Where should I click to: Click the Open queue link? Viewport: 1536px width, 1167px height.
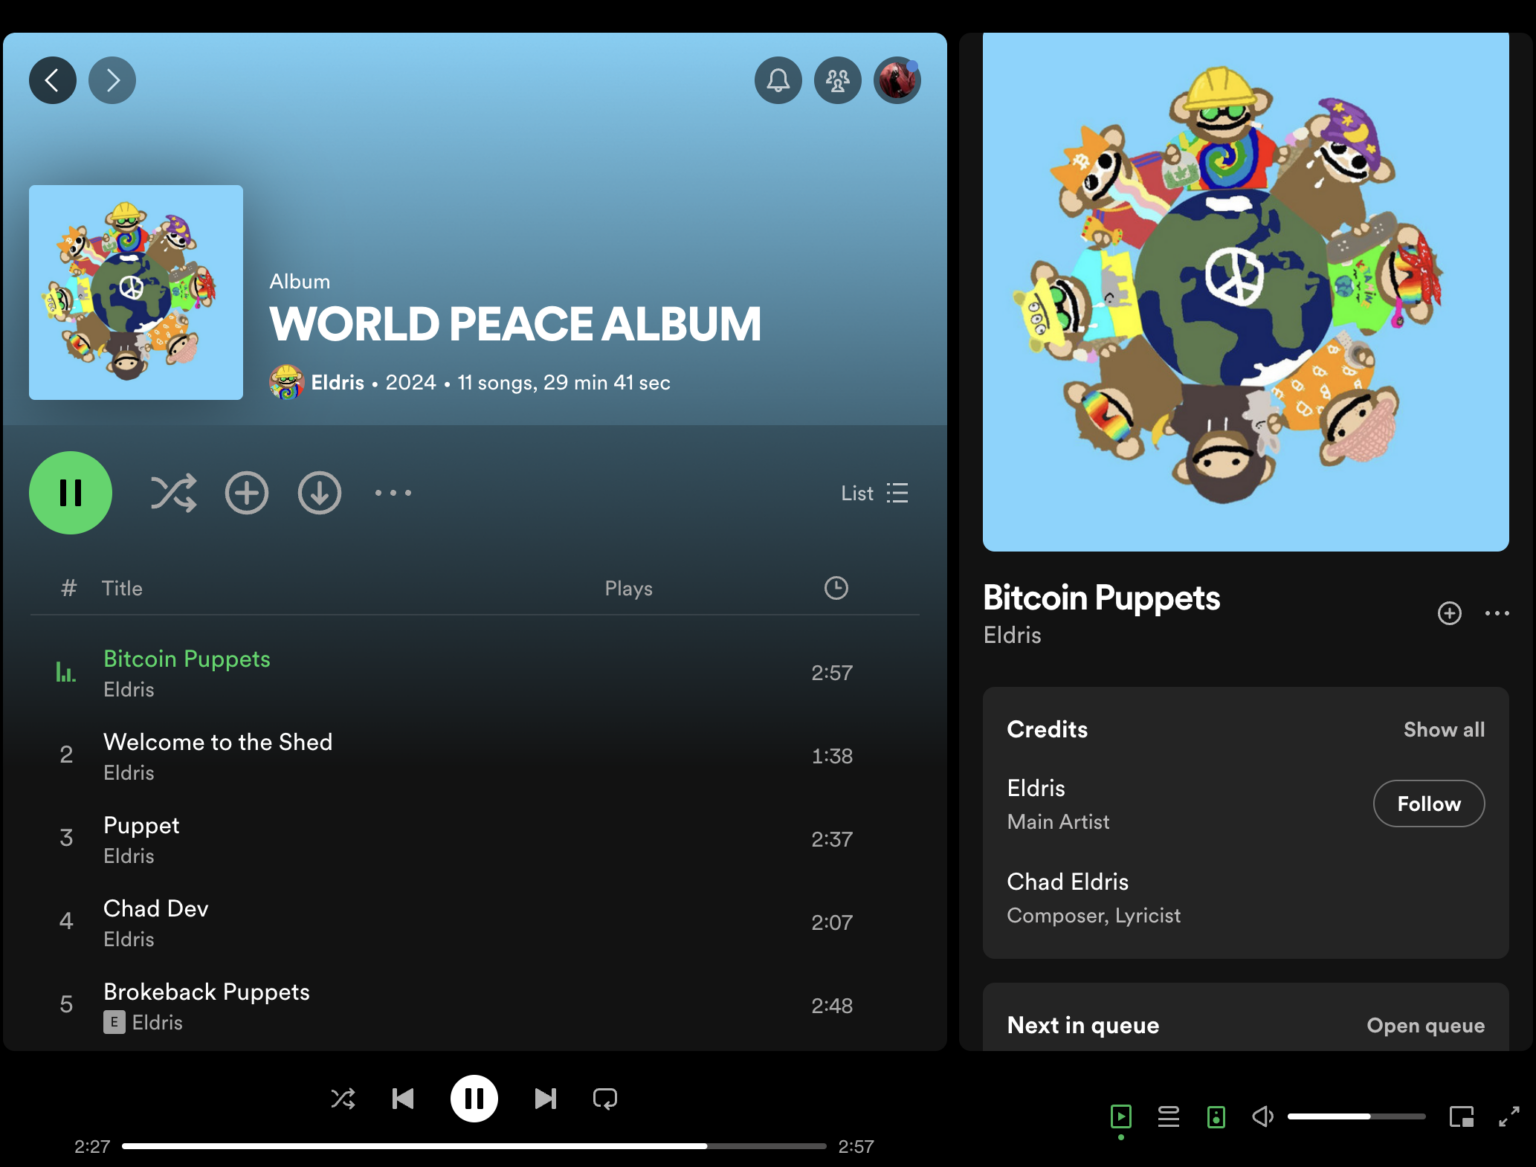tap(1425, 1026)
